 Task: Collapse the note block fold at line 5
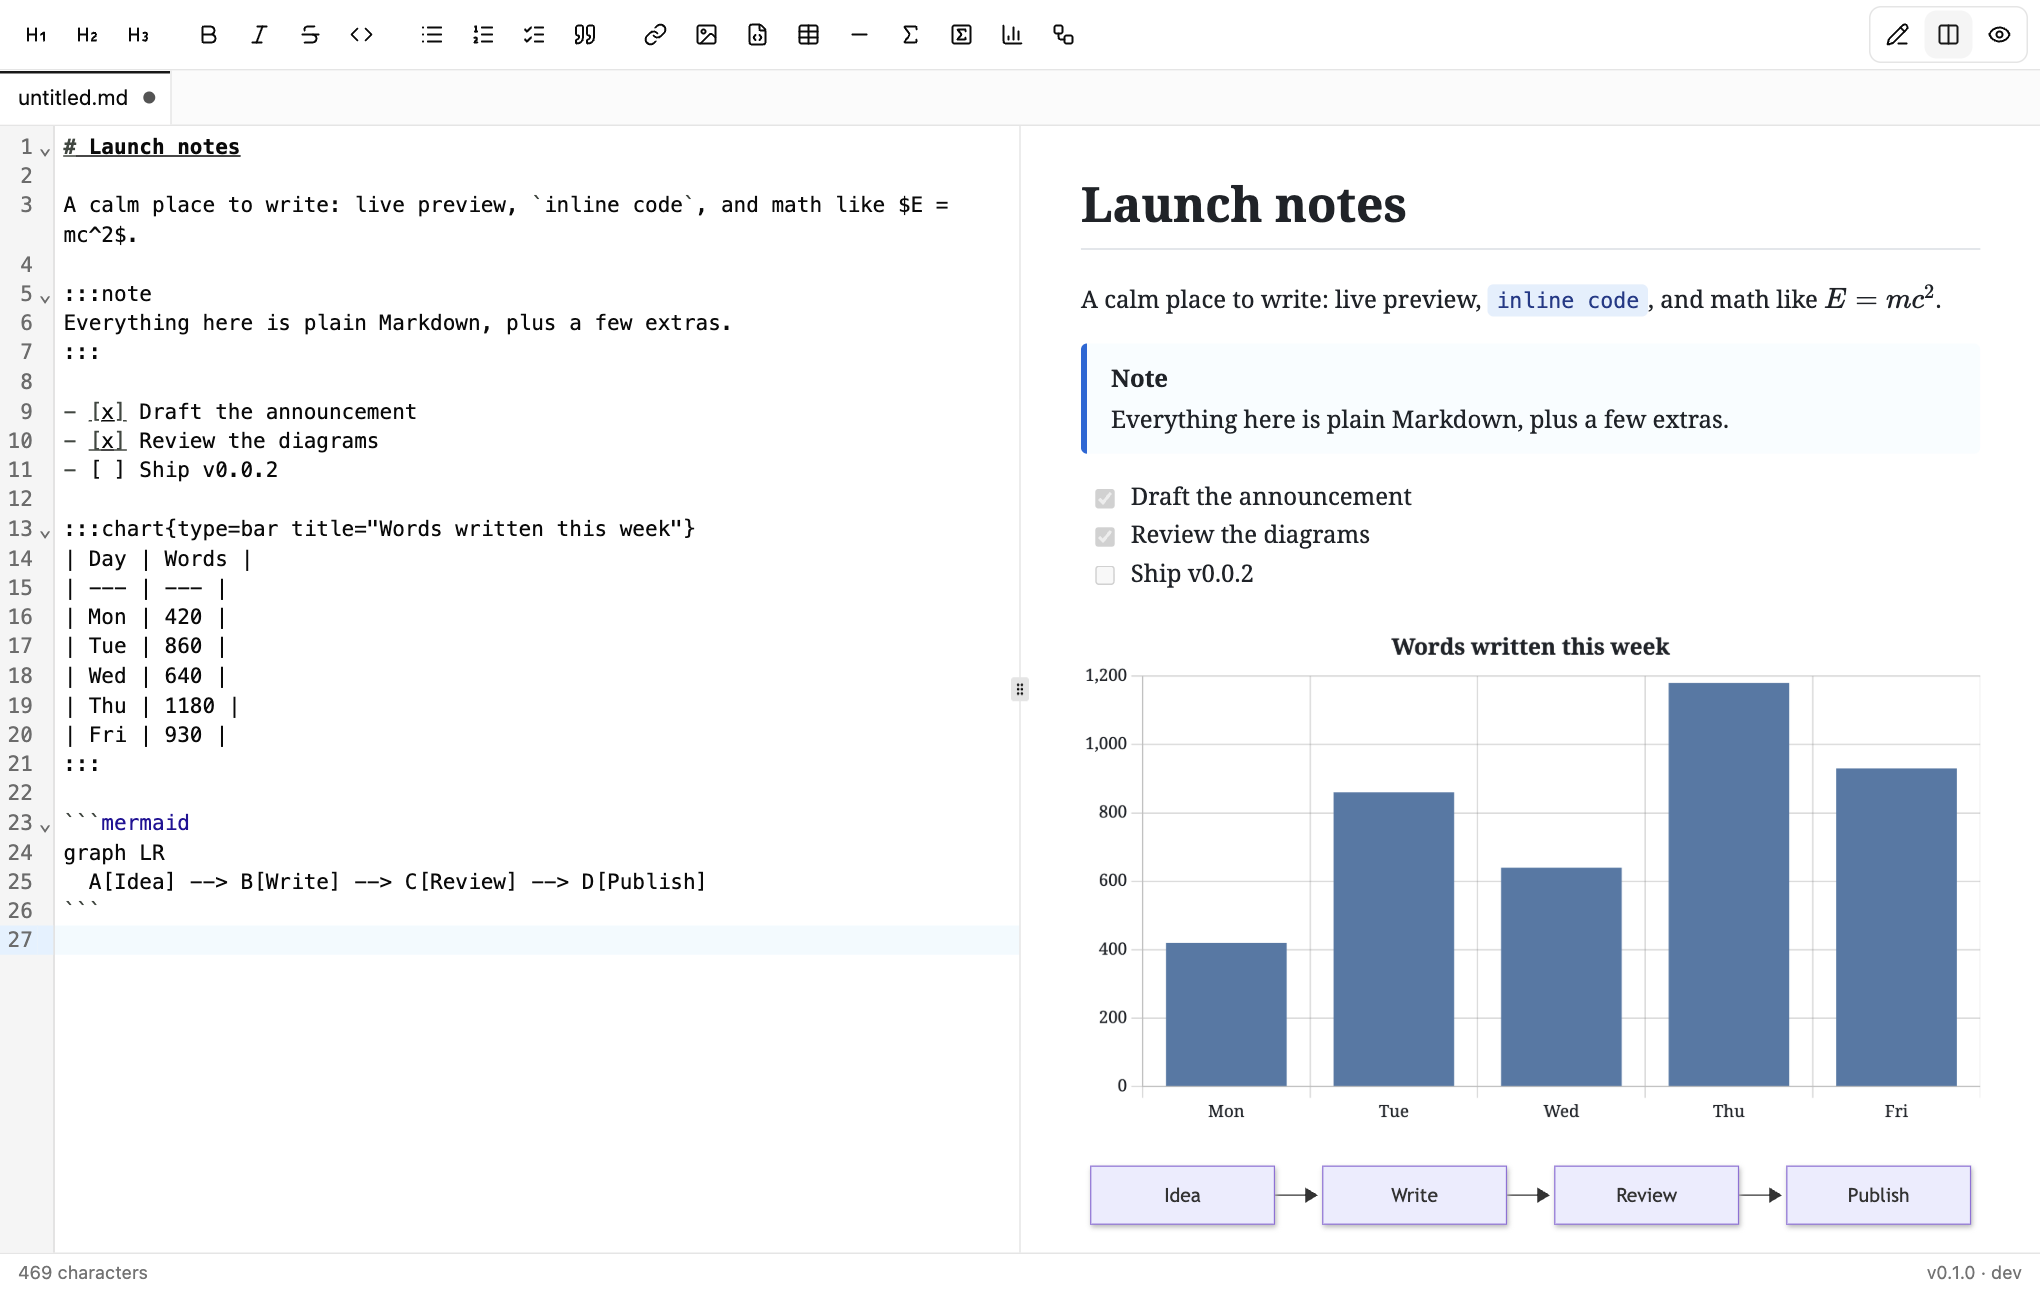(45, 298)
